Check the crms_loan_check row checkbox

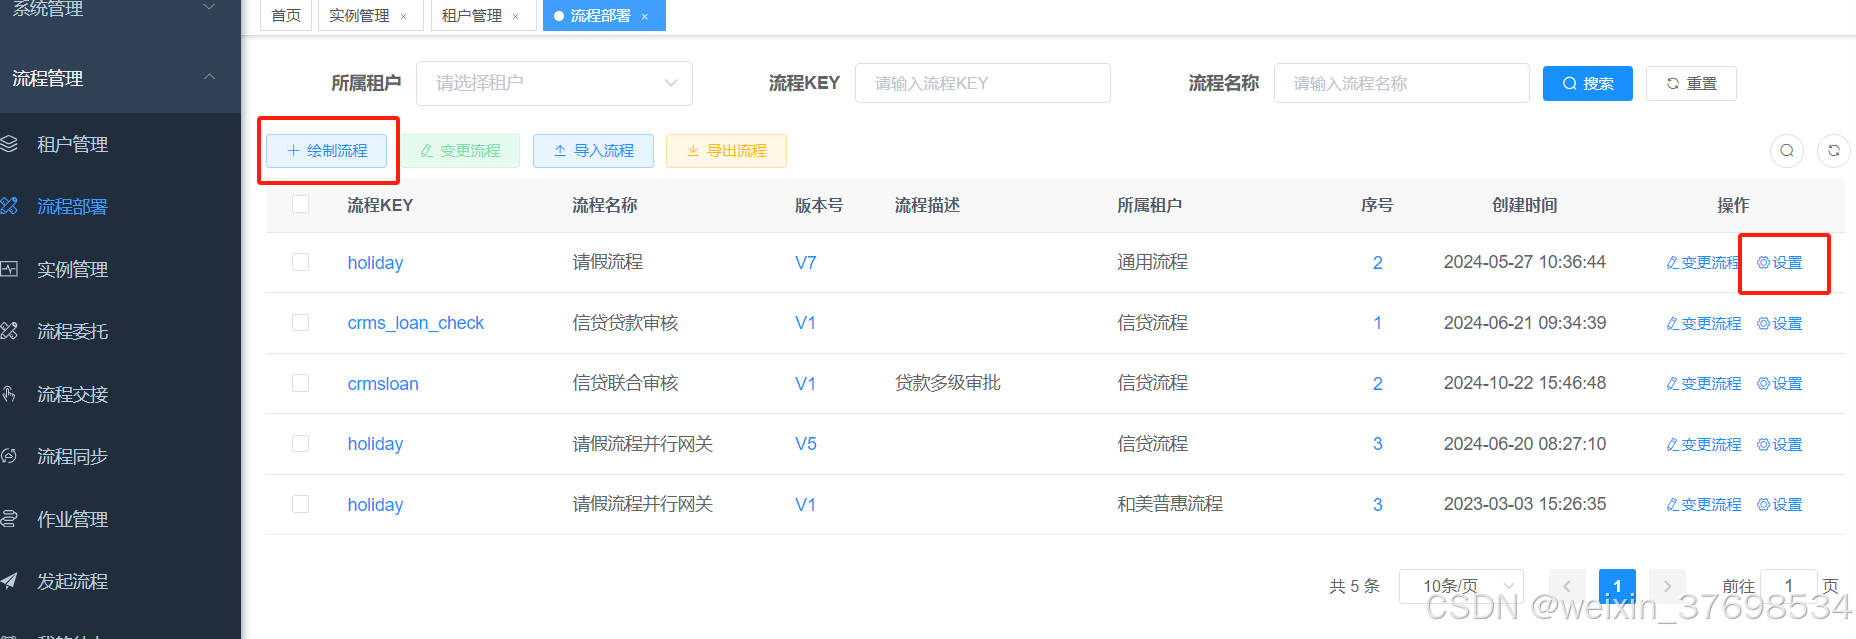[300, 322]
